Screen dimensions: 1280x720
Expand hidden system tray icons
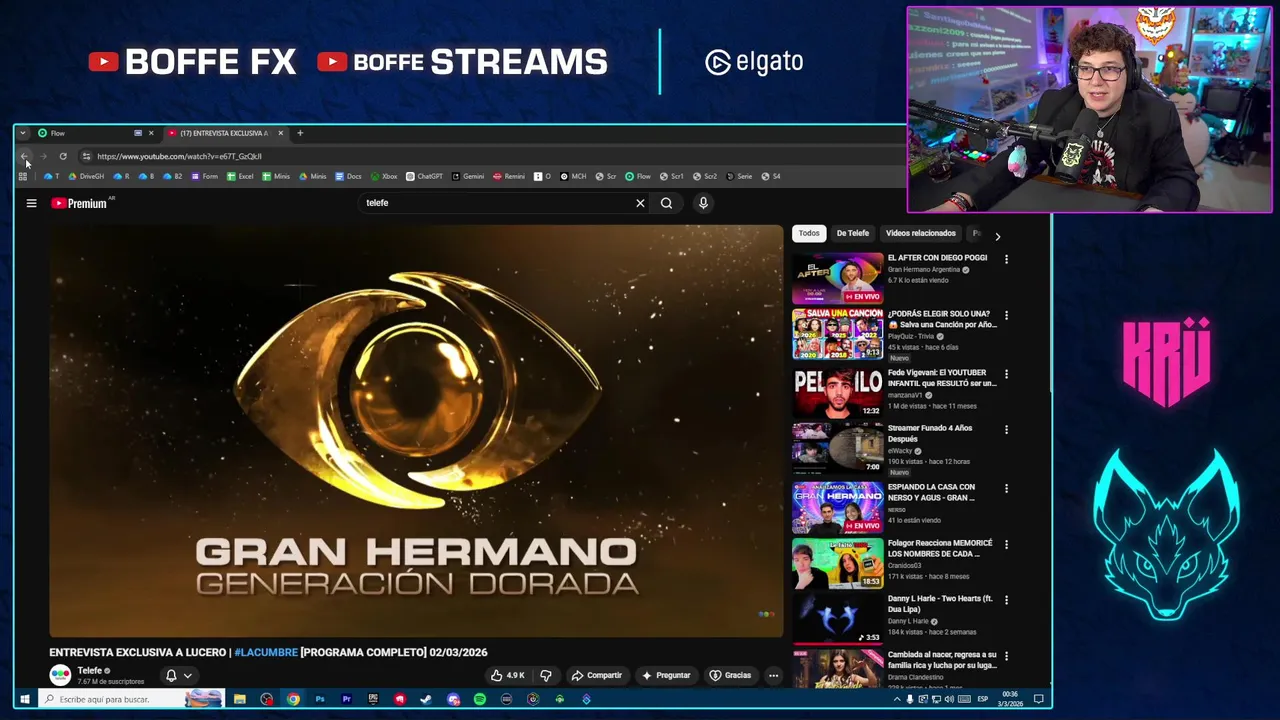tap(896, 699)
